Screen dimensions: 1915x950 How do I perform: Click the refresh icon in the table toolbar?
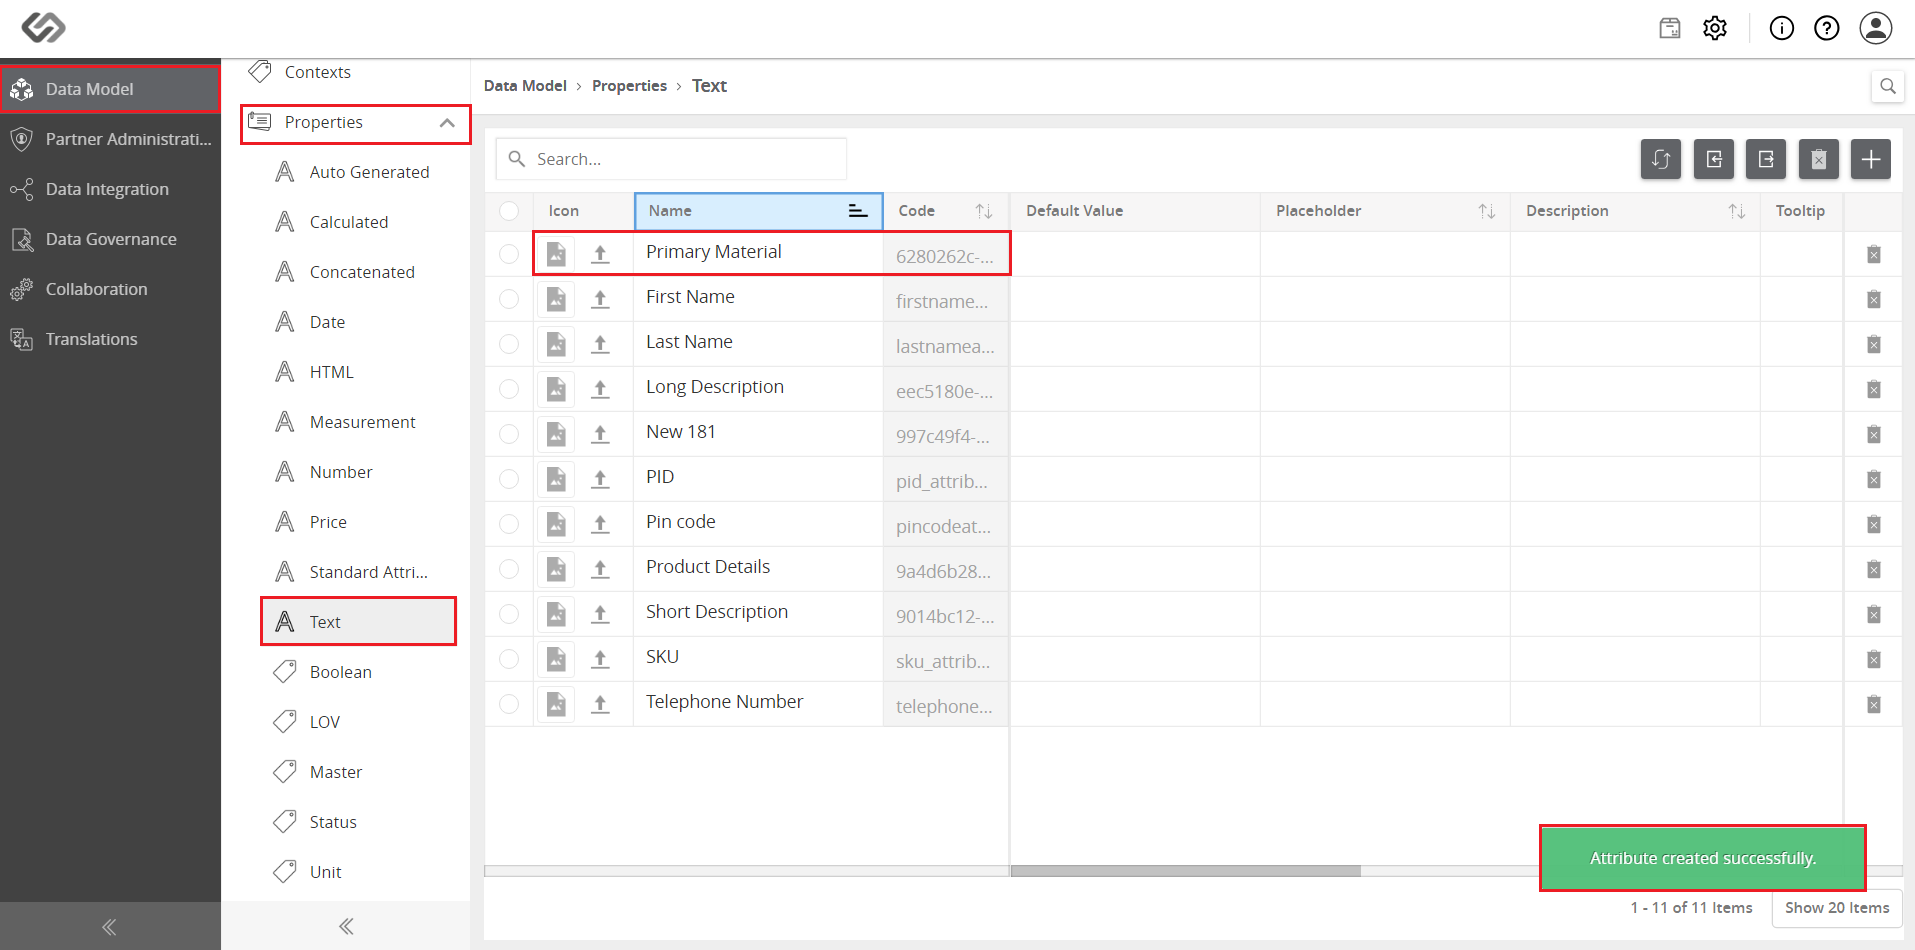[1661, 159]
